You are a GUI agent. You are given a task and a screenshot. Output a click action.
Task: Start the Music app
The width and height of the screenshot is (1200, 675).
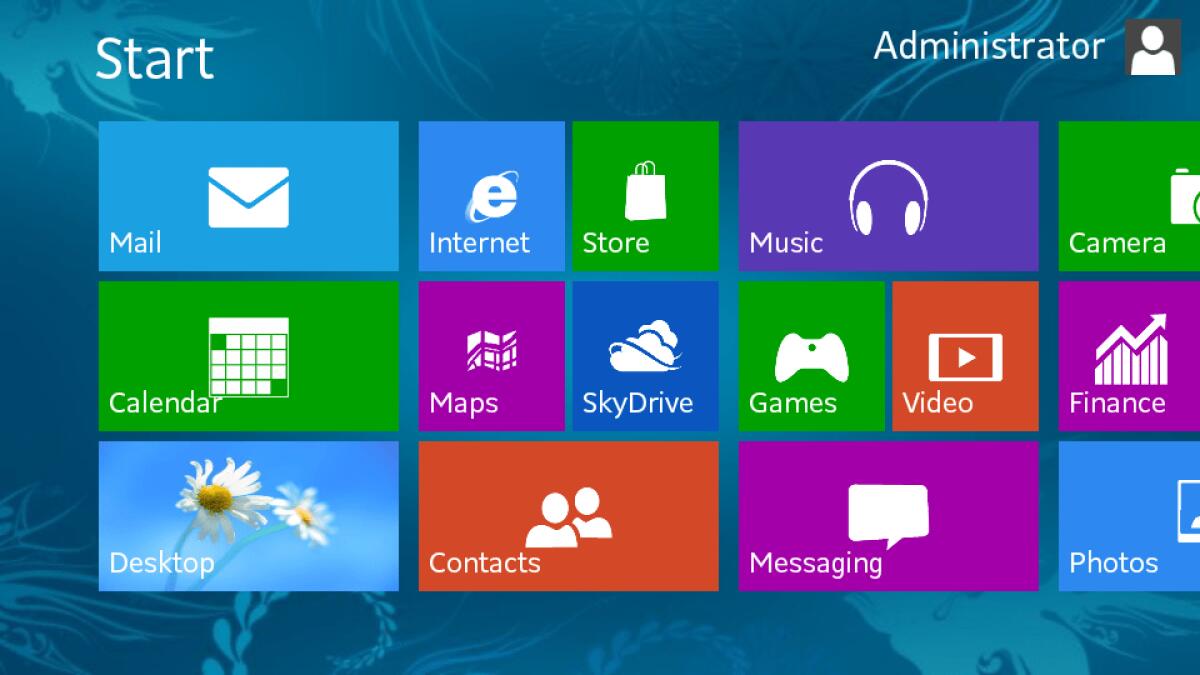pos(888,196)
